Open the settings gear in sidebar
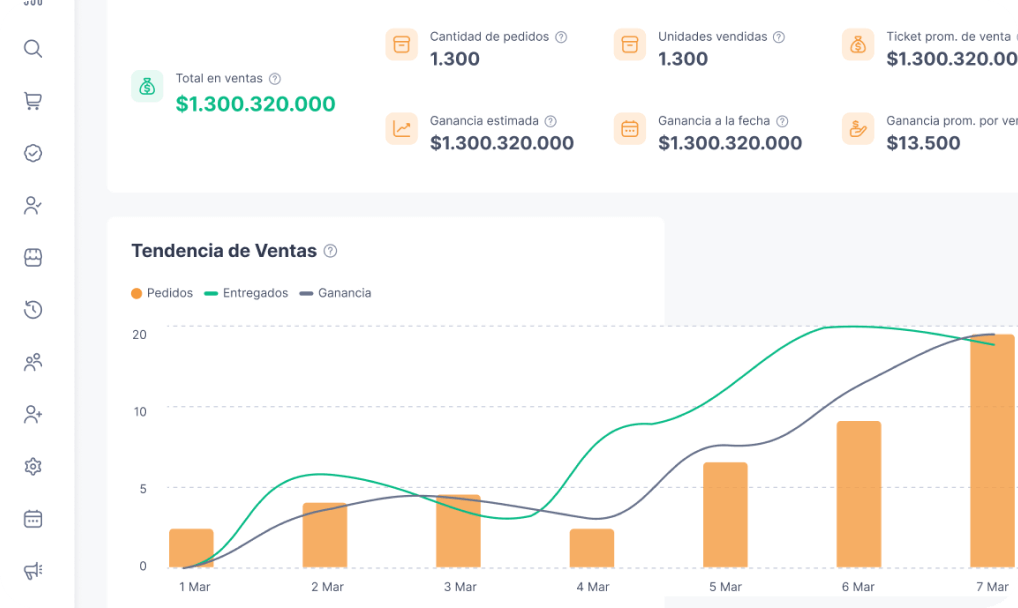The image size is (1018, 608). 33,466
